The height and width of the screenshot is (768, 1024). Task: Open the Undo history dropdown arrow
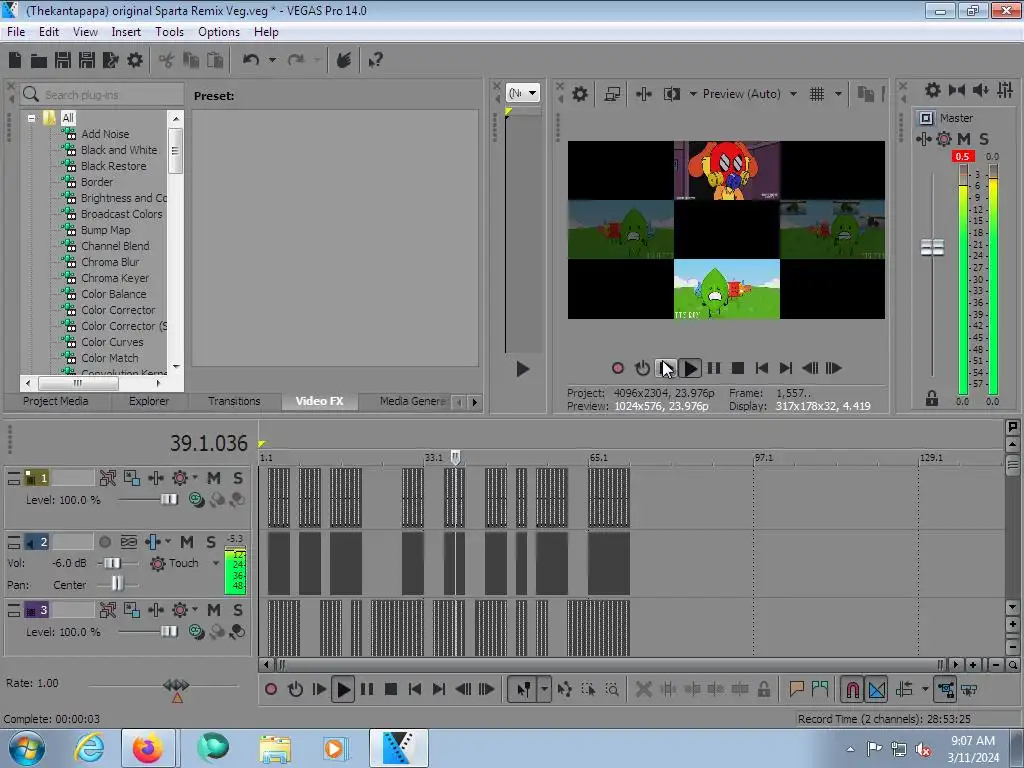tap(272, 60)
